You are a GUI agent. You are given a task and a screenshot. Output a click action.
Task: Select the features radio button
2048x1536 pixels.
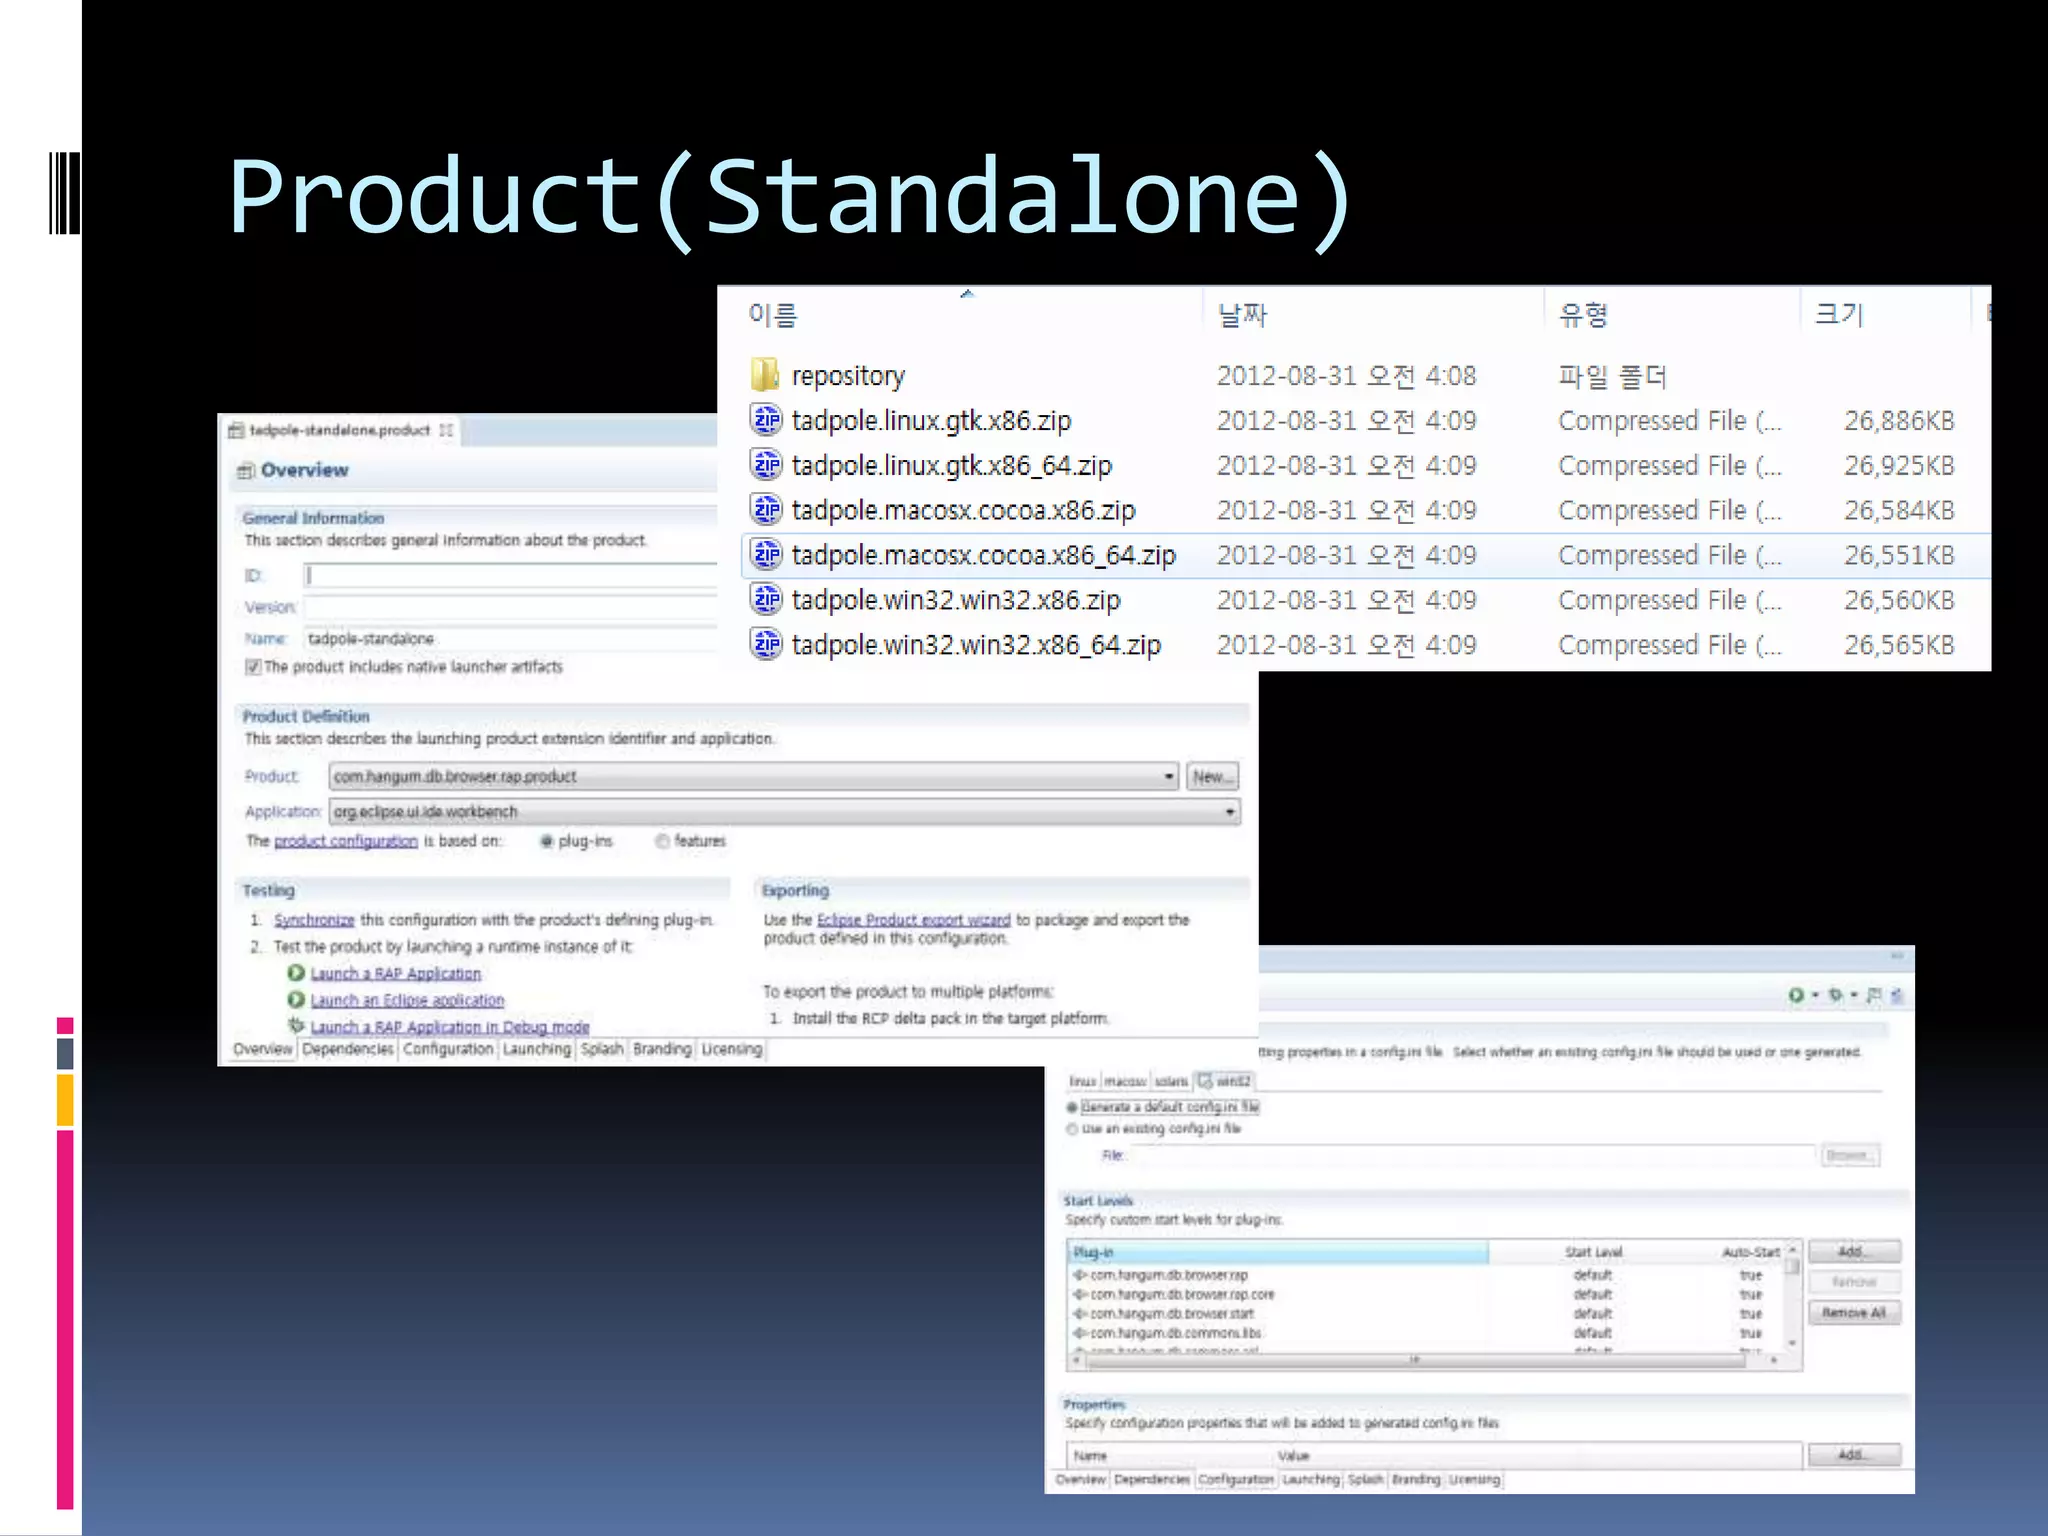coord(662,841)
